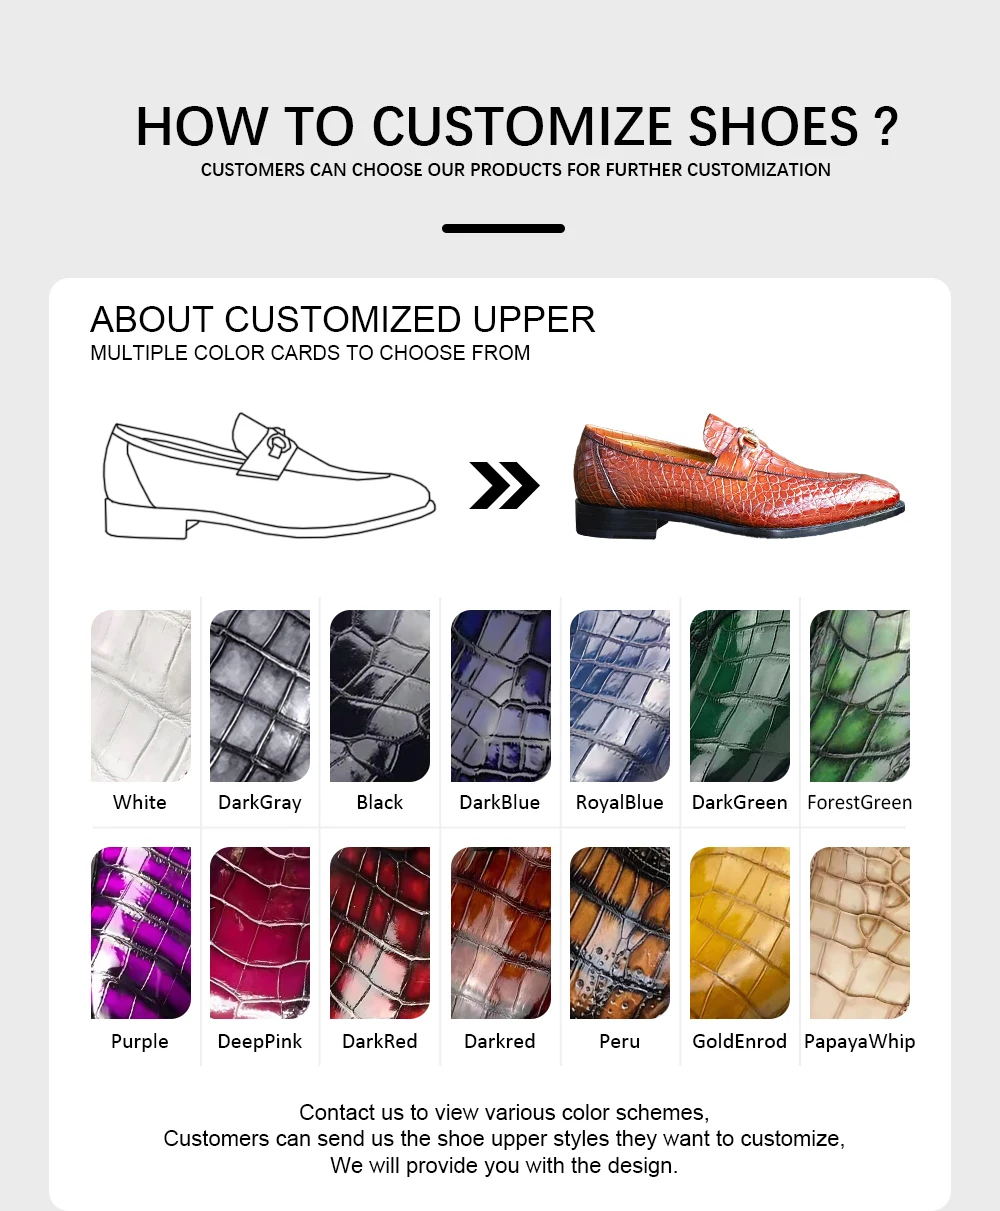The width and height of the screenshot is (1000, 1211).
Task: Choose the GoldEnrod yellow swatch
Action: point(740,933)
